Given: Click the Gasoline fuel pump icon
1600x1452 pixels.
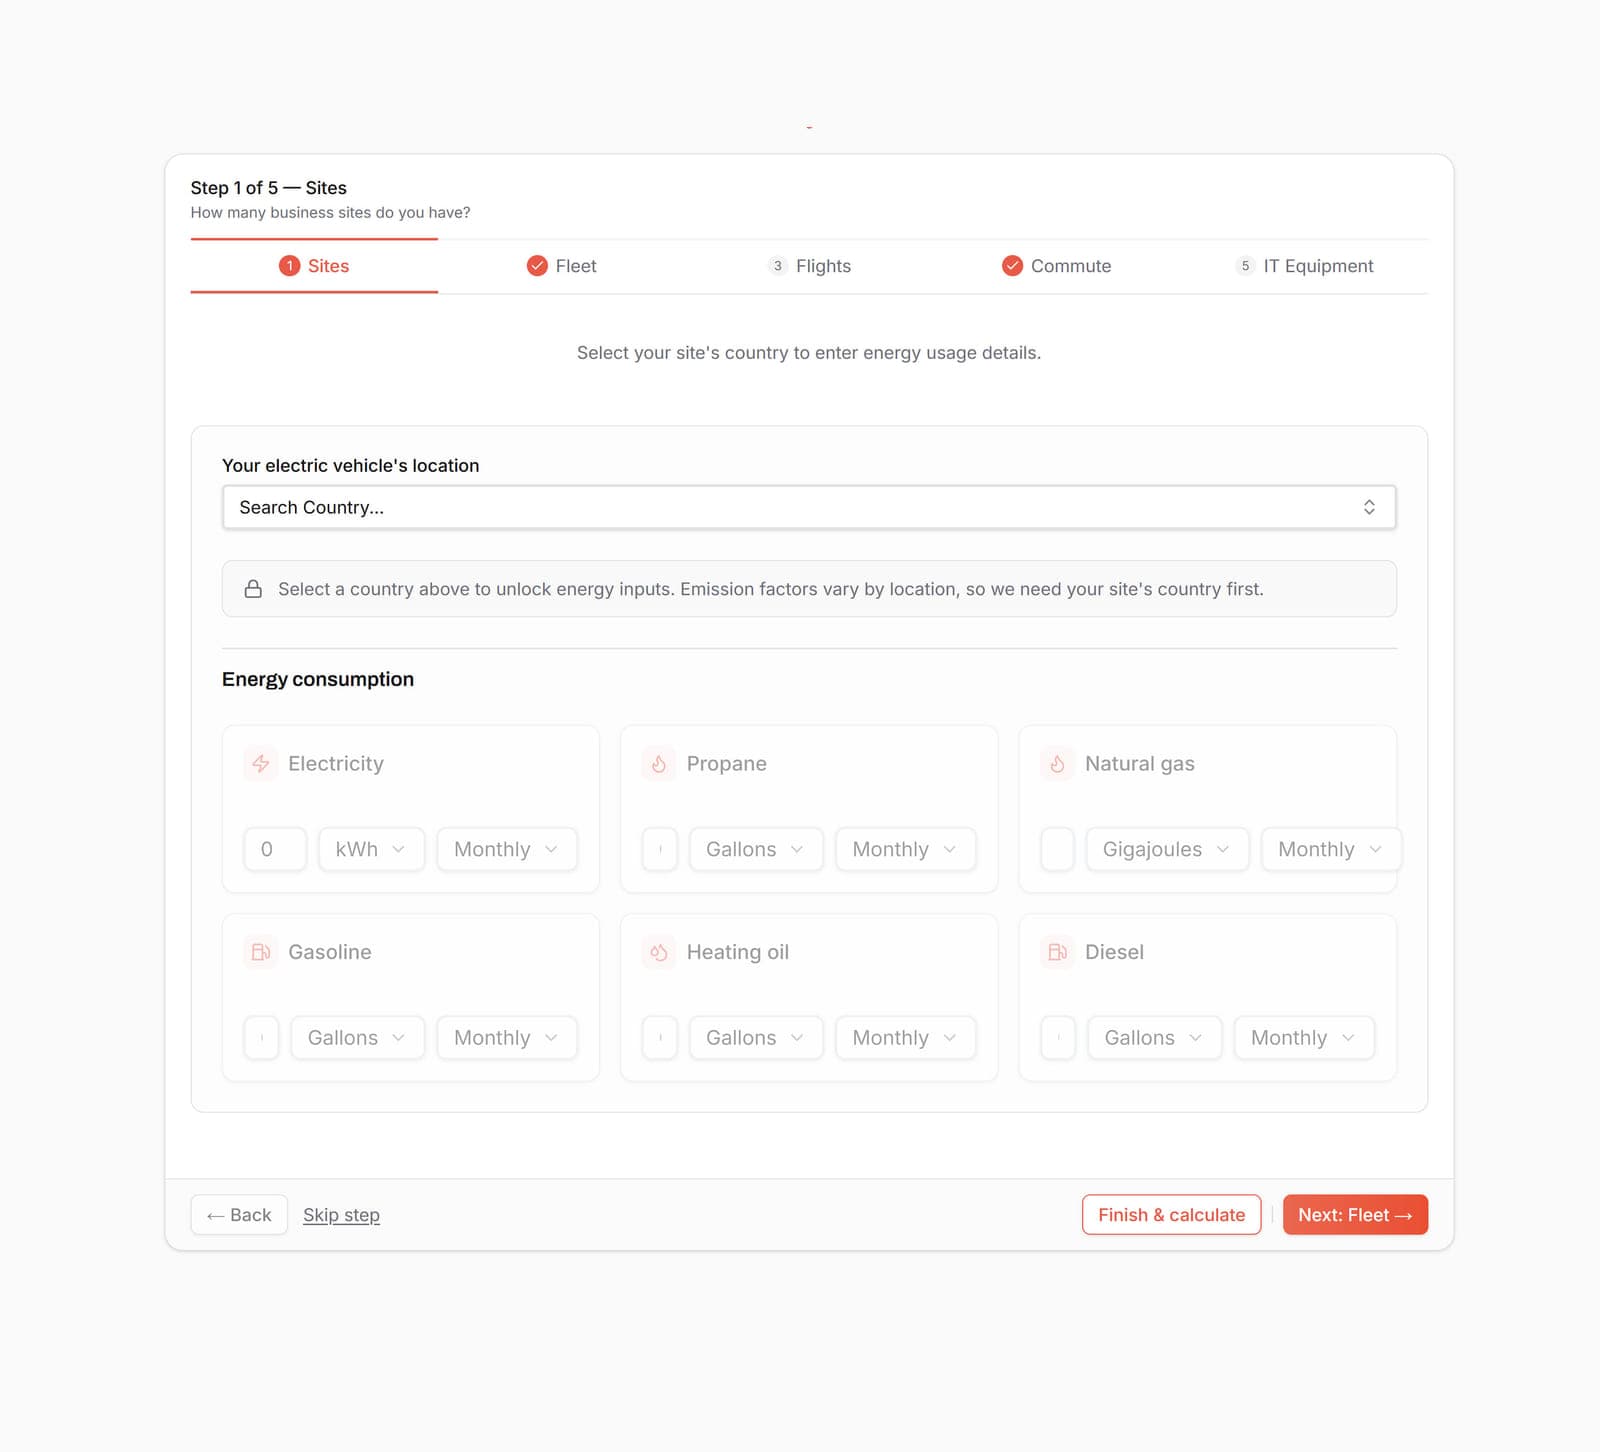Looking at the screenshot, I should [261, 952].
